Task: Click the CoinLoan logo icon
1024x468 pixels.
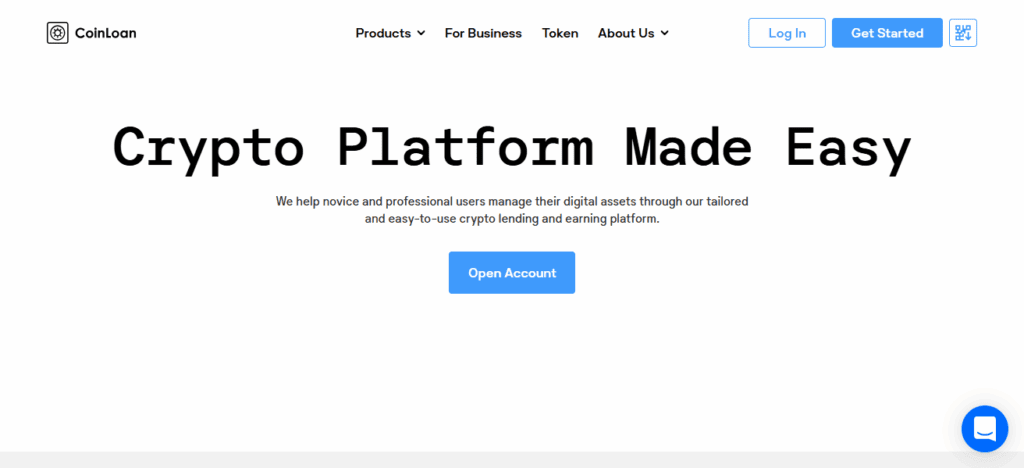Action: [57, 33]
